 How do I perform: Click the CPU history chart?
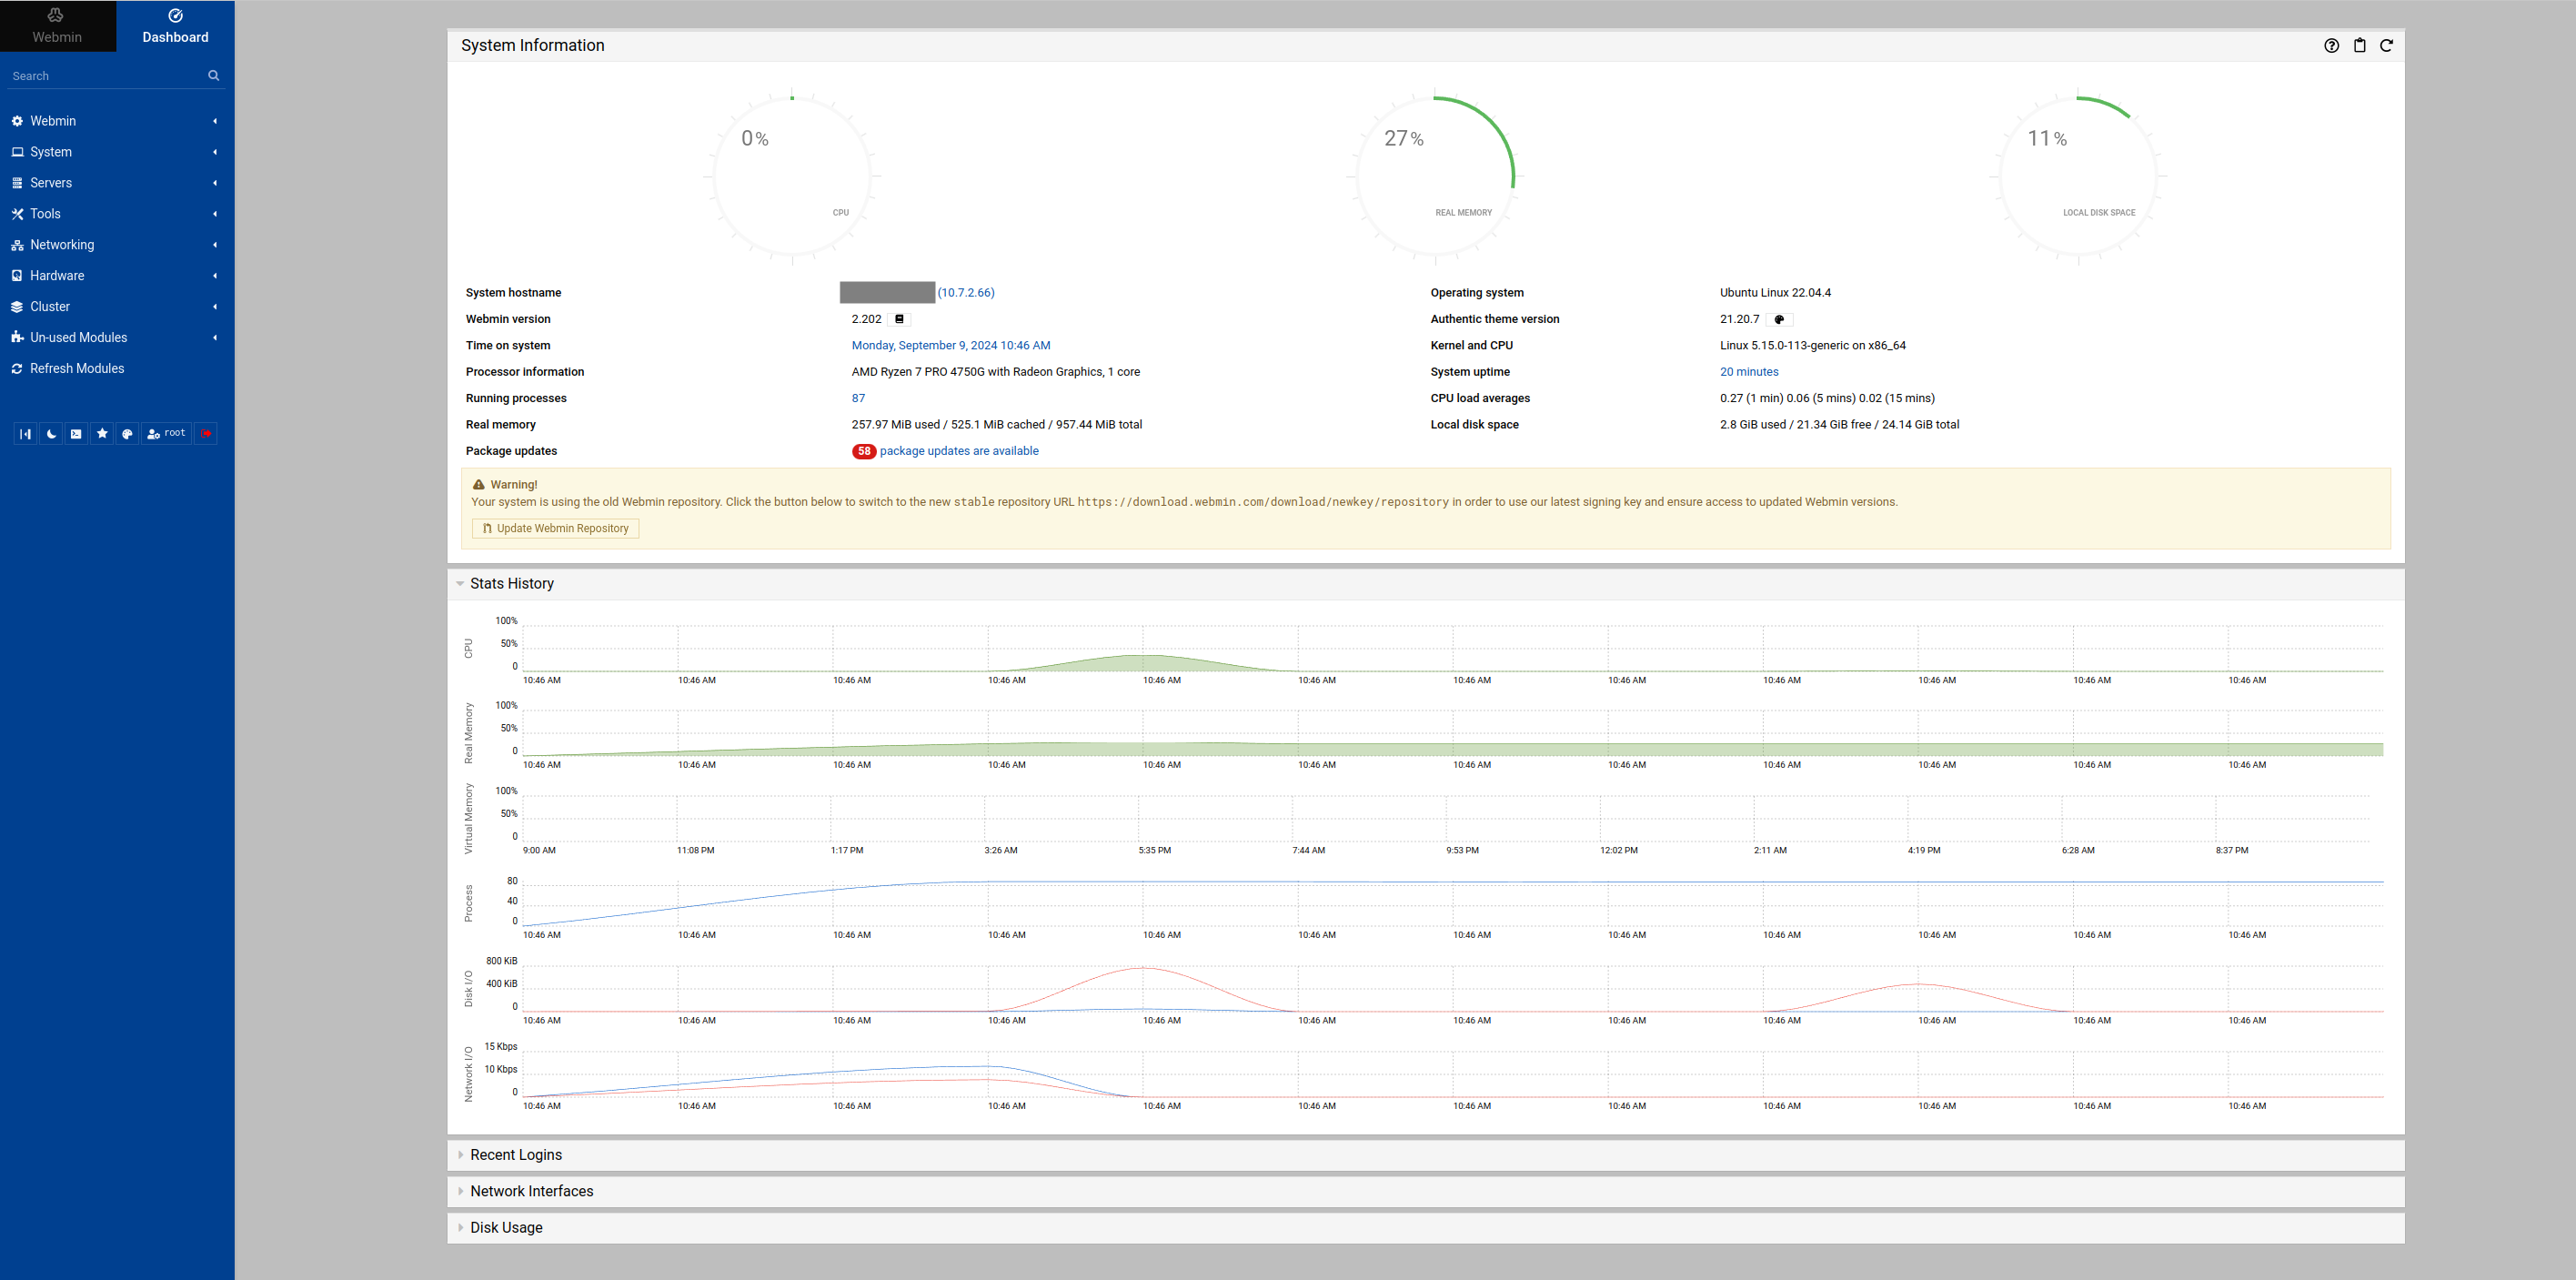point(1453,649)
